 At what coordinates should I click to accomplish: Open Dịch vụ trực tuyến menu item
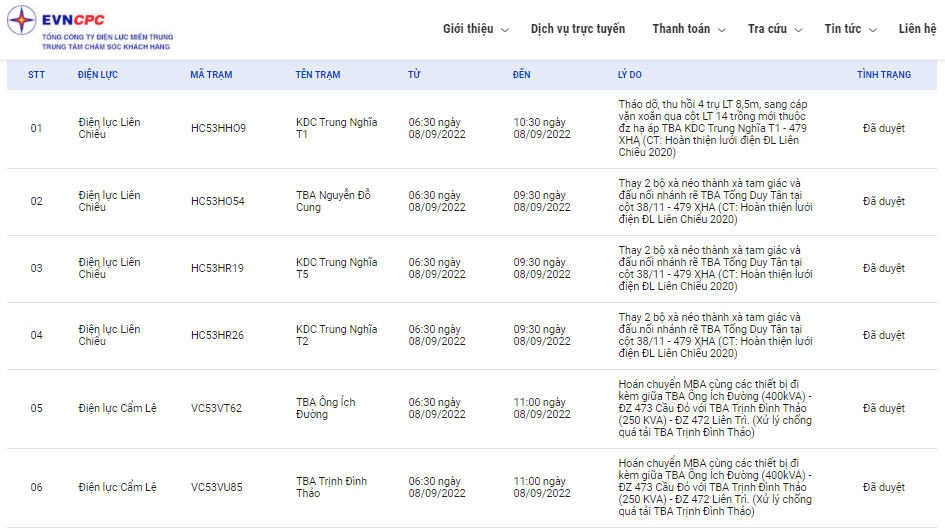(x=578, y=29)
